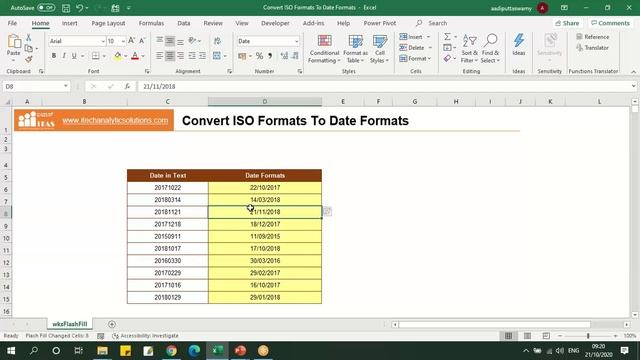This screenshot has width=640, height=360.
Task: Open the Comments pane
Action: tap(611, 23)
